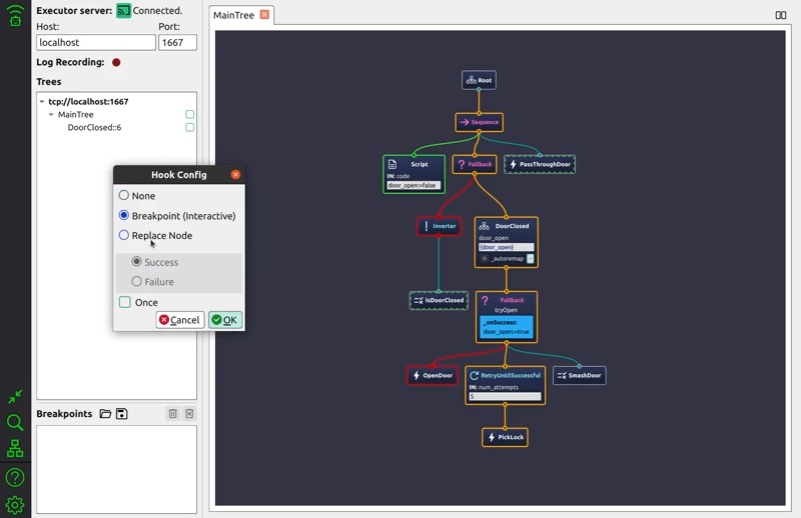Select the DoorClosed::6 tree item
Screen dimensions: 801x518
pyautogui.click(x=94, y=128)
